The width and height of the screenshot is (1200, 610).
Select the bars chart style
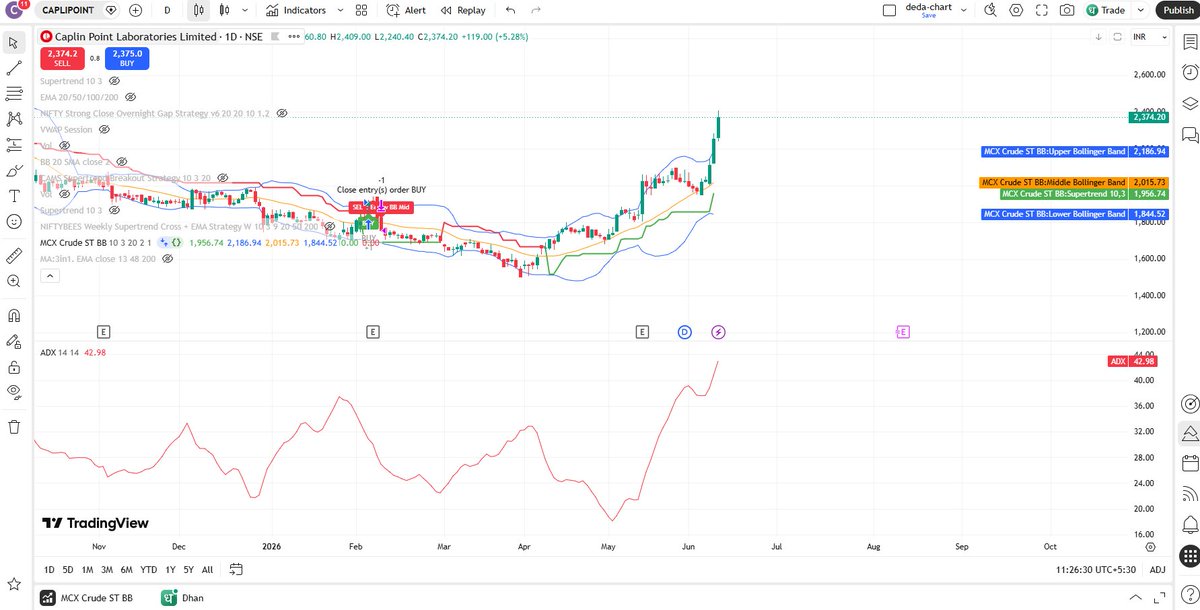(x=199, y=10)
